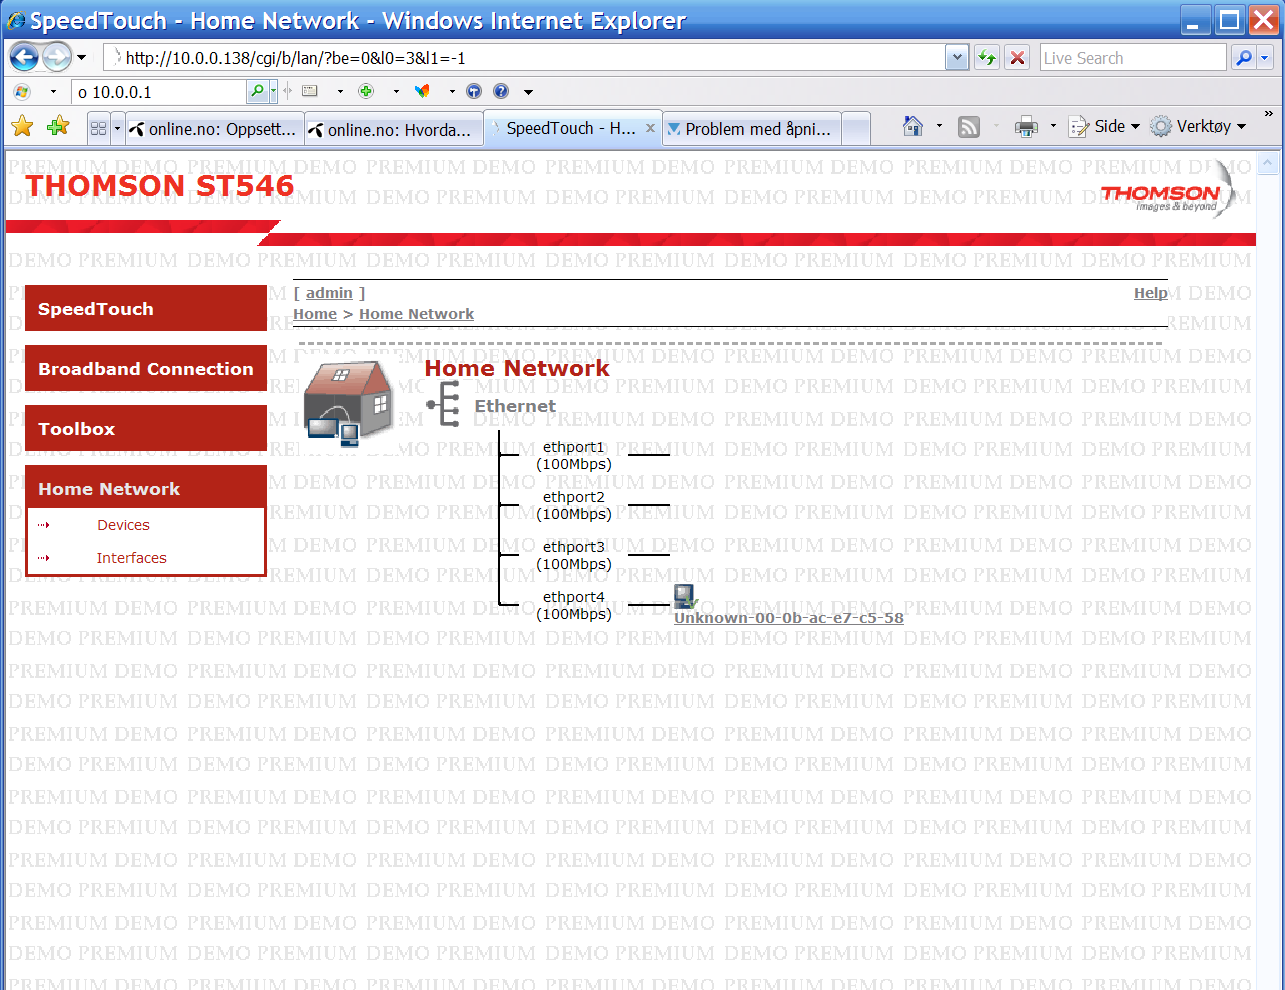
Task: Open the recent pages history dropdown
Action: [x=82, y=58]
